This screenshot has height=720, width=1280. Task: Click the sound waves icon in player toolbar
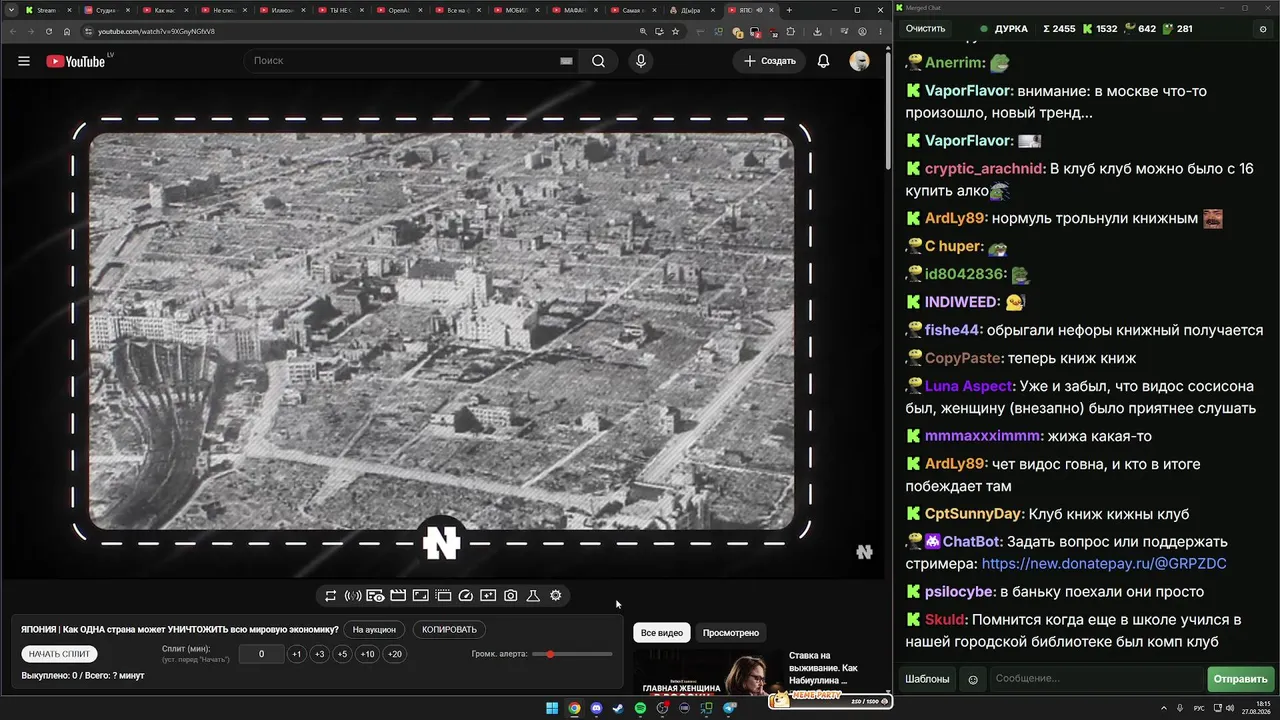[353, 596]
